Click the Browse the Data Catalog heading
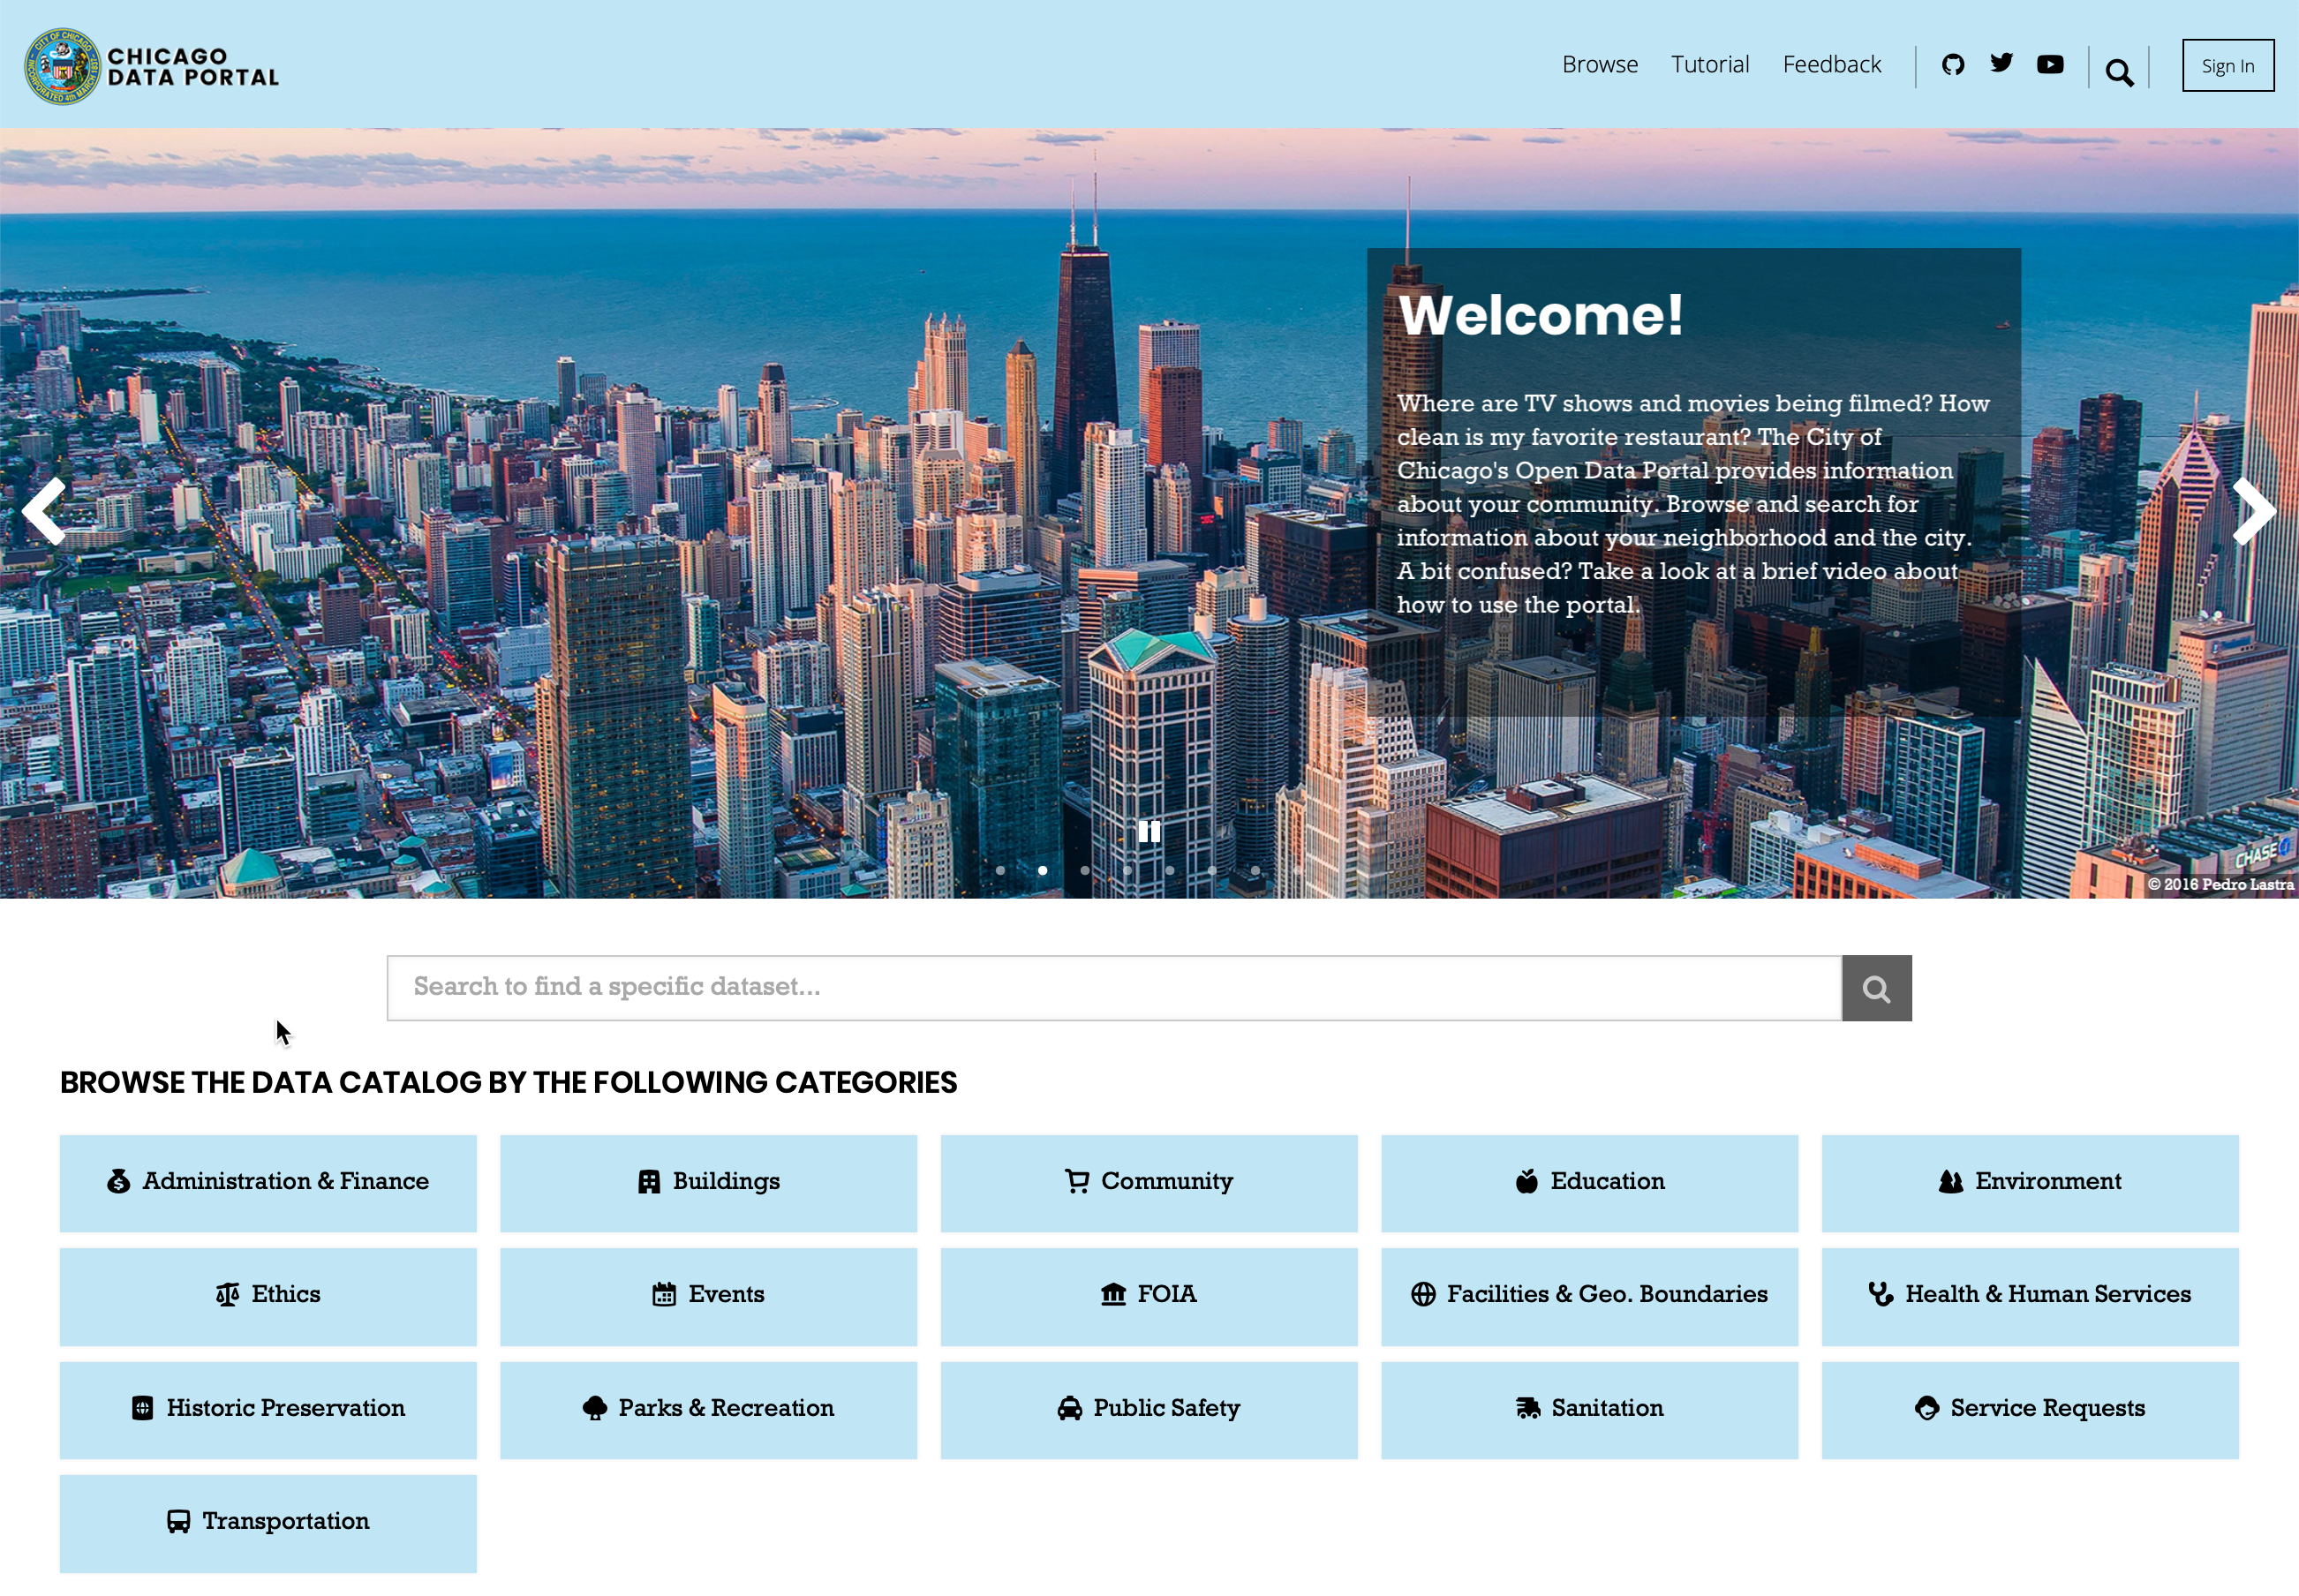Screen dimensions: 2299x1596 pos(508,1083)
